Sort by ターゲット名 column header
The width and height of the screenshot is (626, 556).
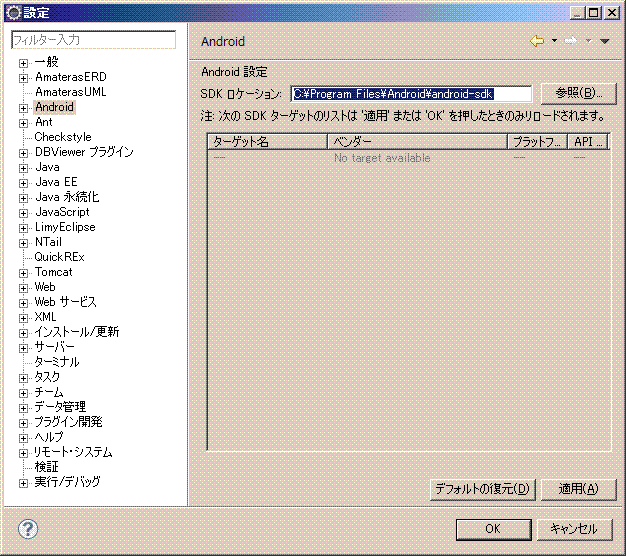[x=267, y=142]
